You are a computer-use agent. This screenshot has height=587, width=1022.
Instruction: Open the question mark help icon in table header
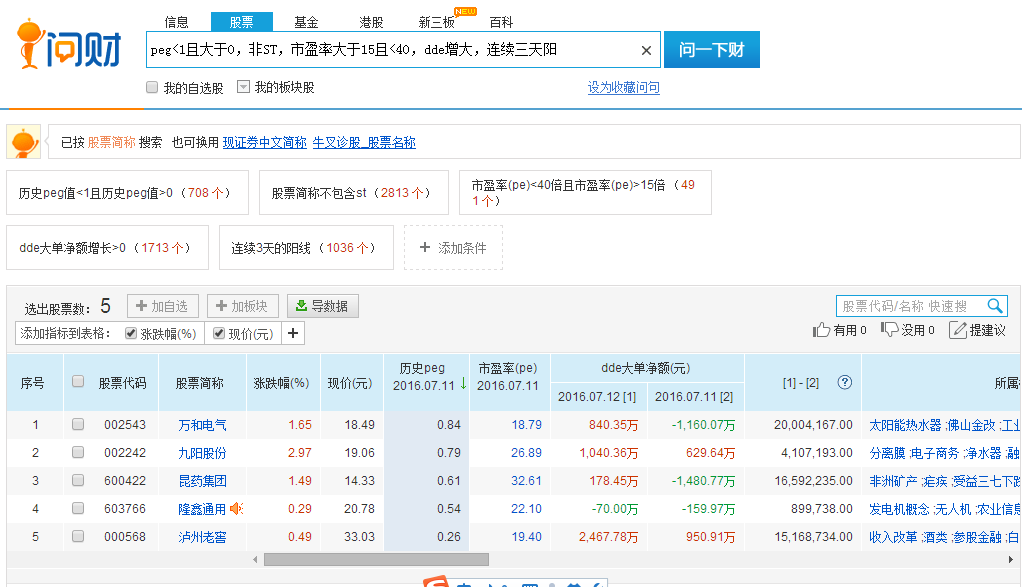[x=845, y=381]
